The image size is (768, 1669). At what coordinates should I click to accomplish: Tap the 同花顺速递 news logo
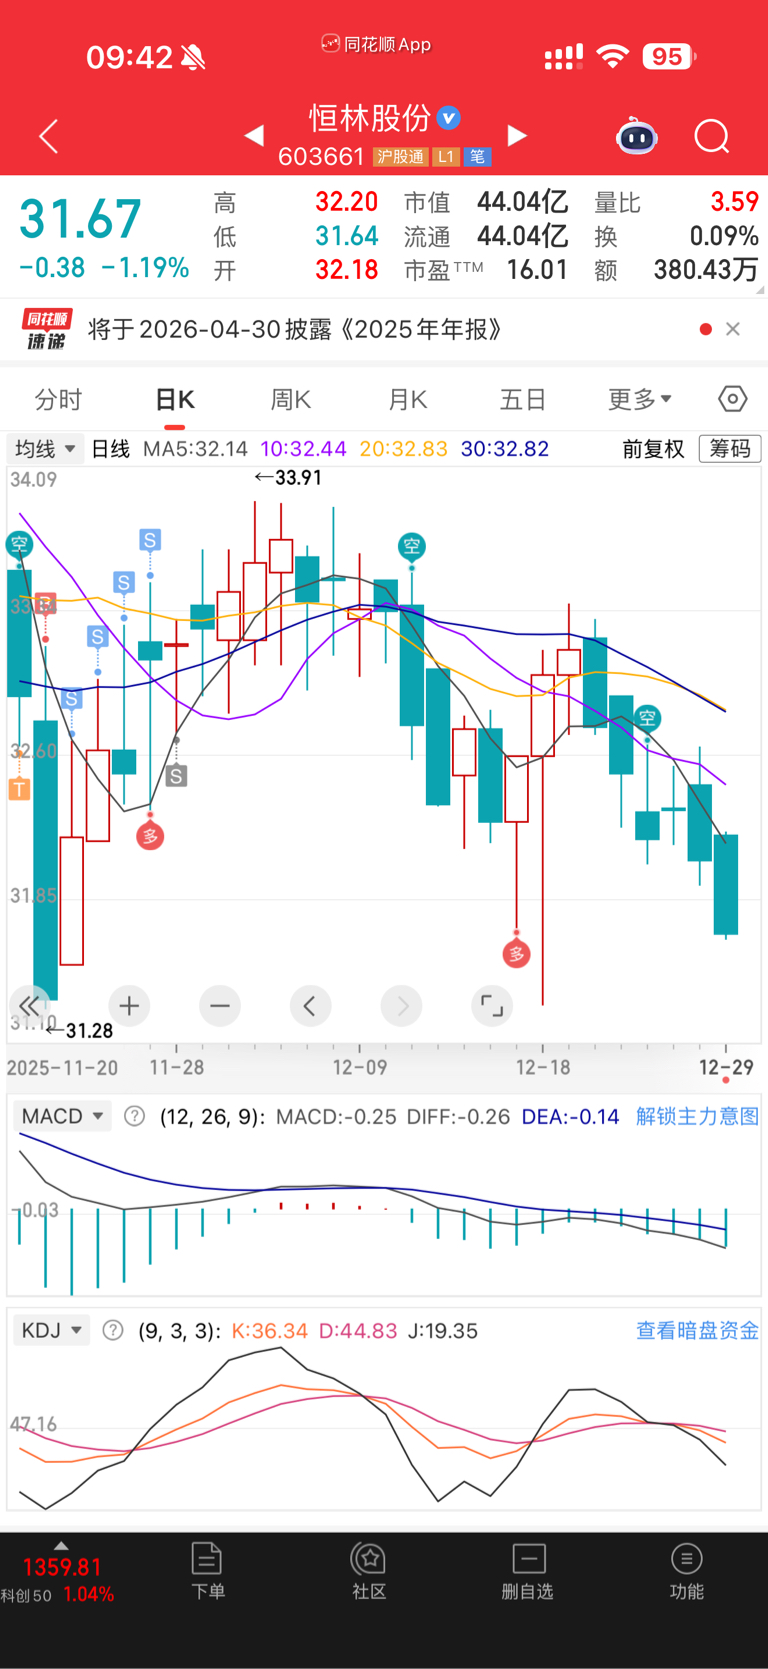(47, 329)
